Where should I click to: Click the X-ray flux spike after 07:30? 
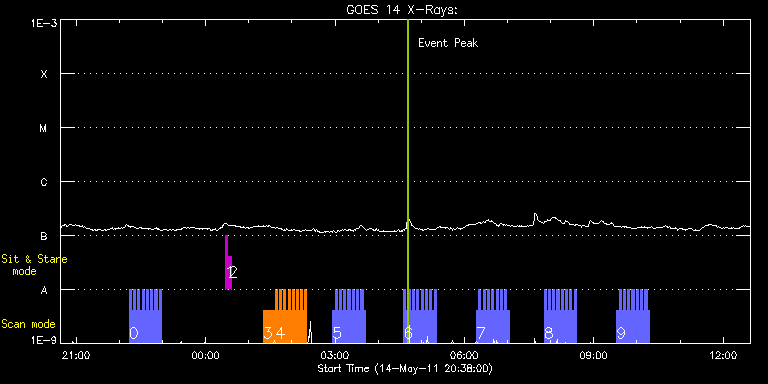(535, 218)
